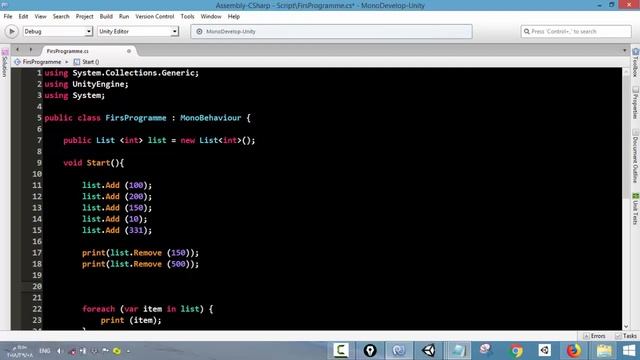Open the Debug configuration dropdown

click(58, 31)
